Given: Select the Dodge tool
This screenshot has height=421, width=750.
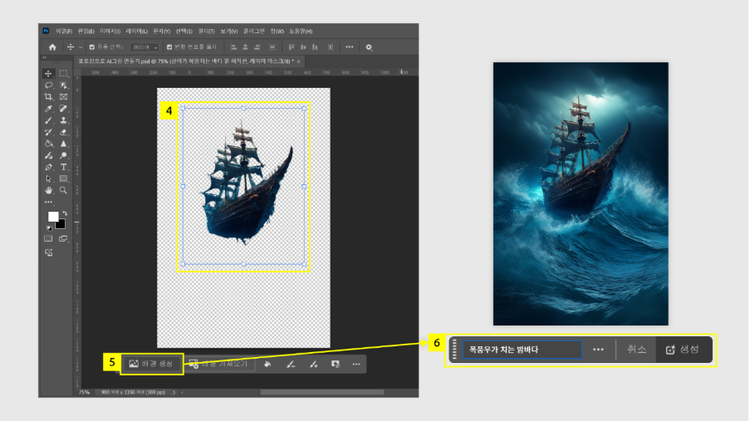Looking at the screenshot, I should click(x=63, y=155).
